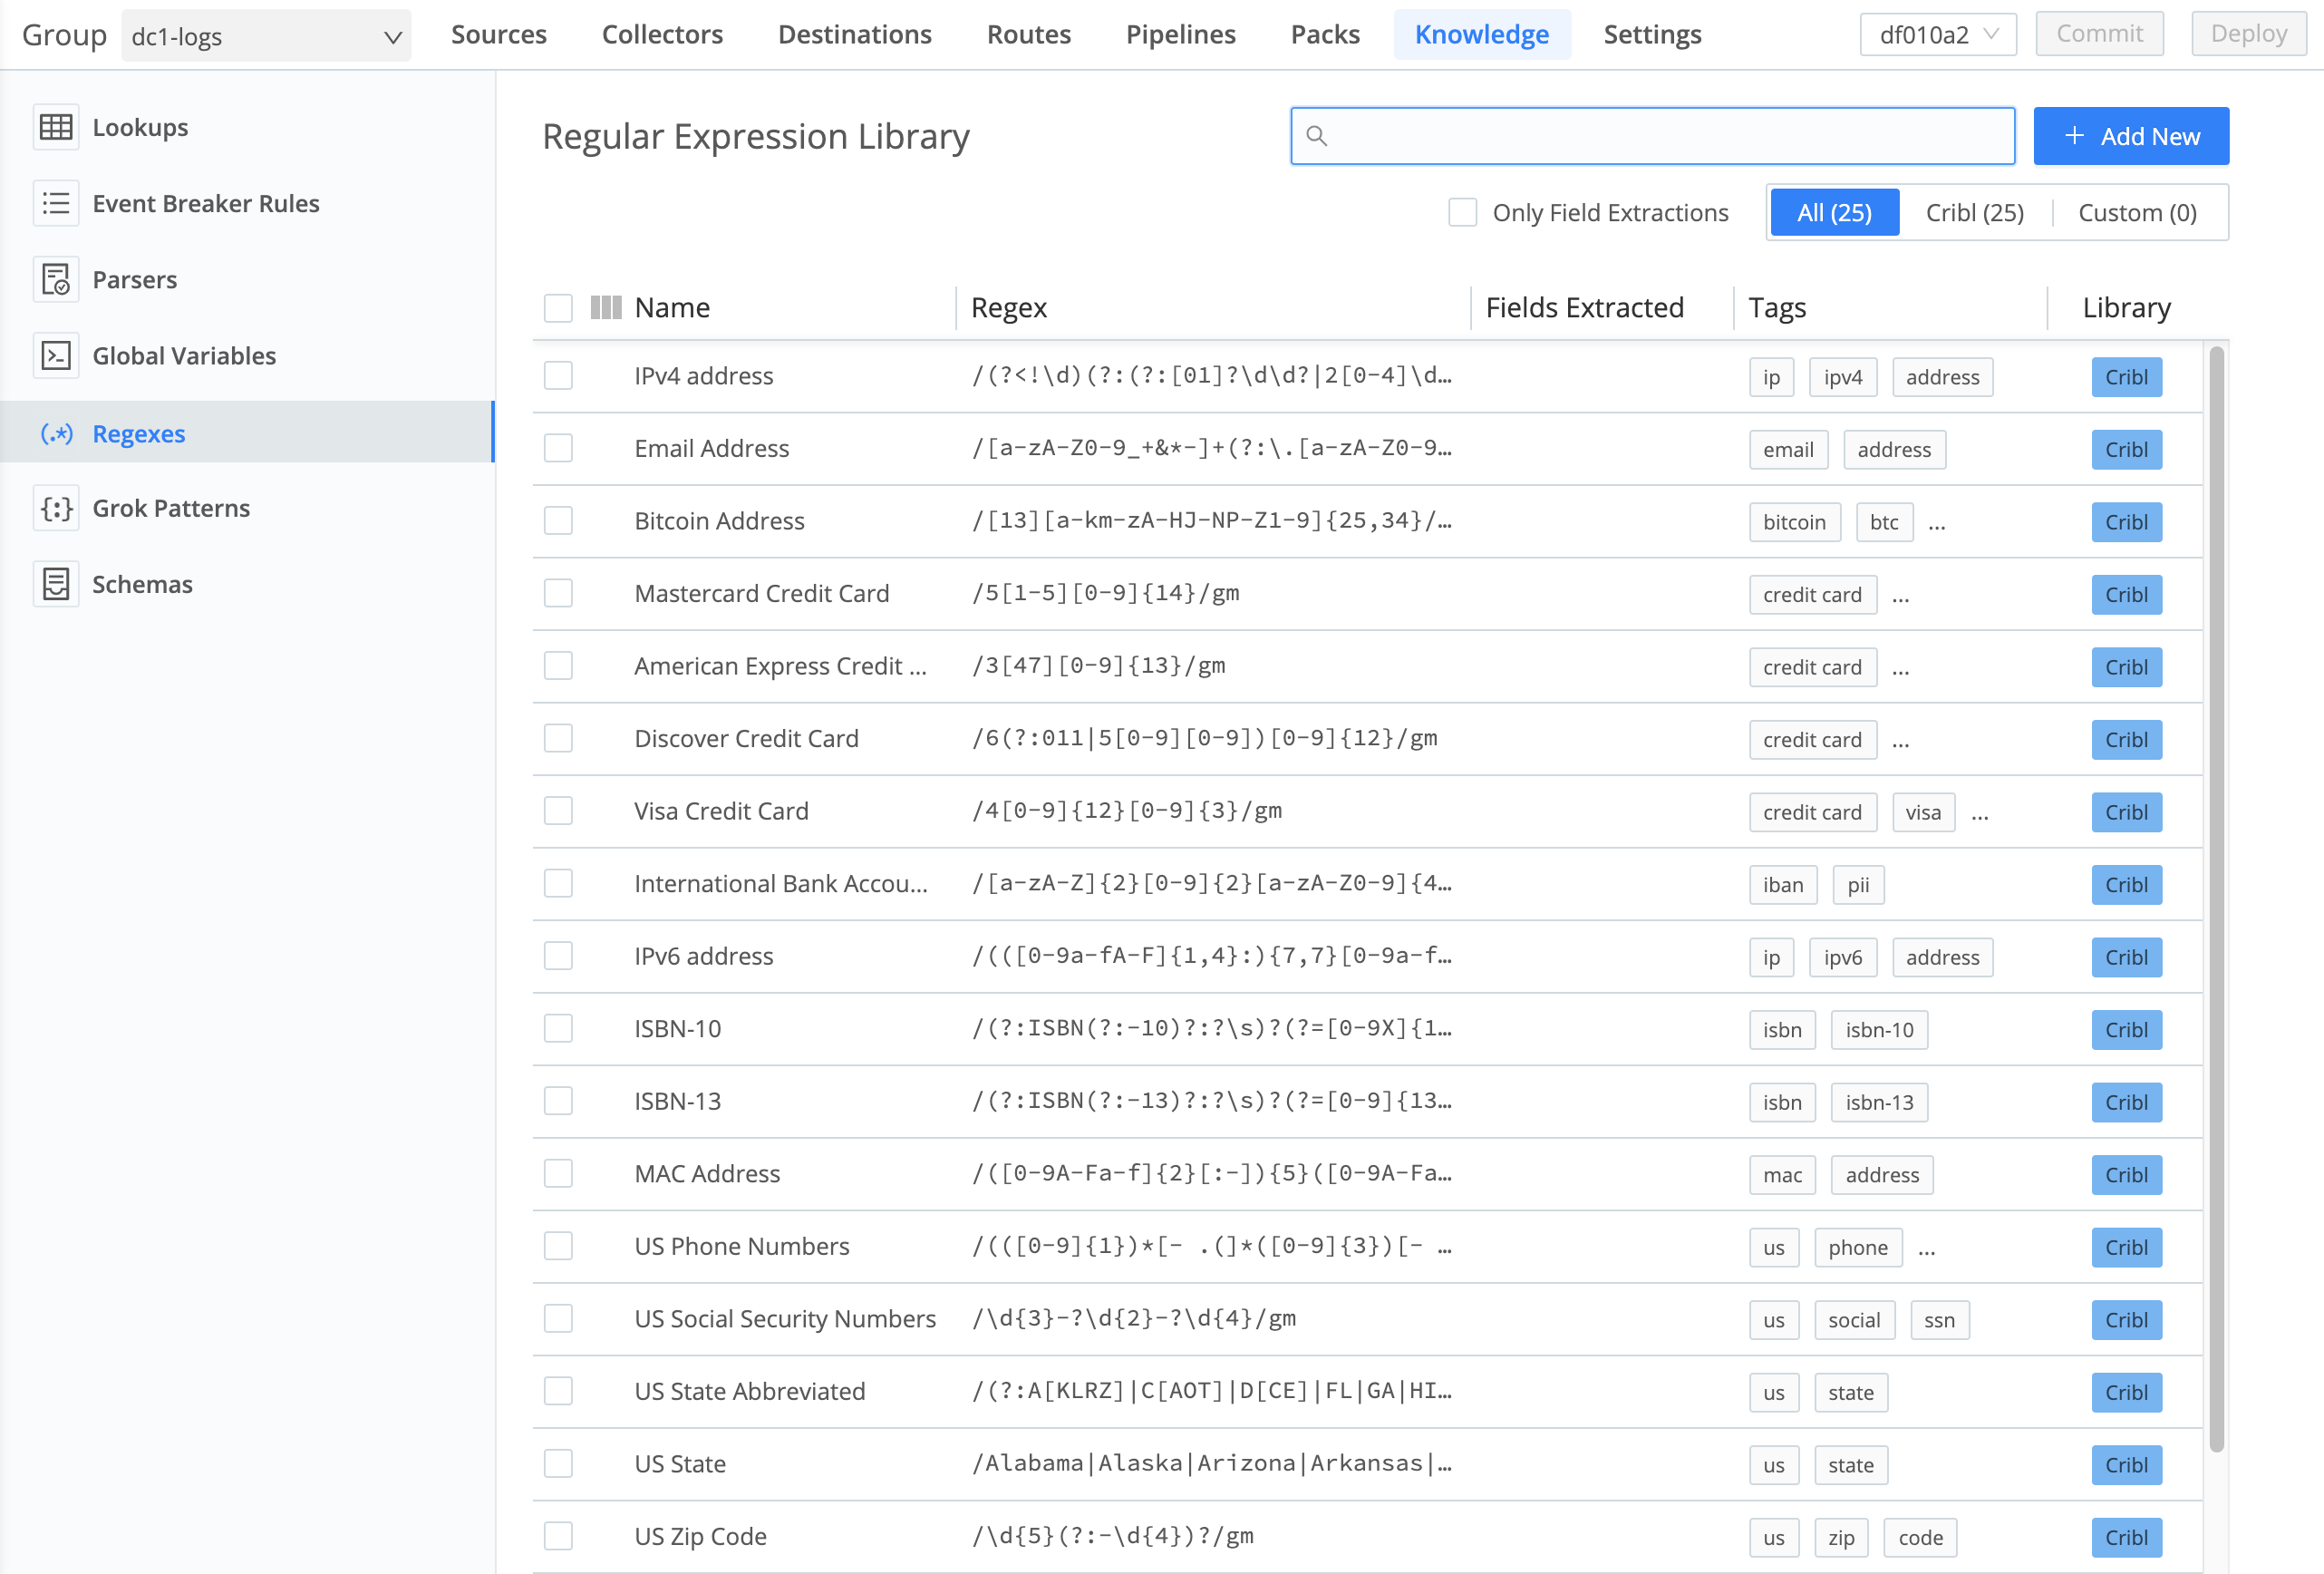Open the International Bank Accou... row

click(x=1367, y=884)
